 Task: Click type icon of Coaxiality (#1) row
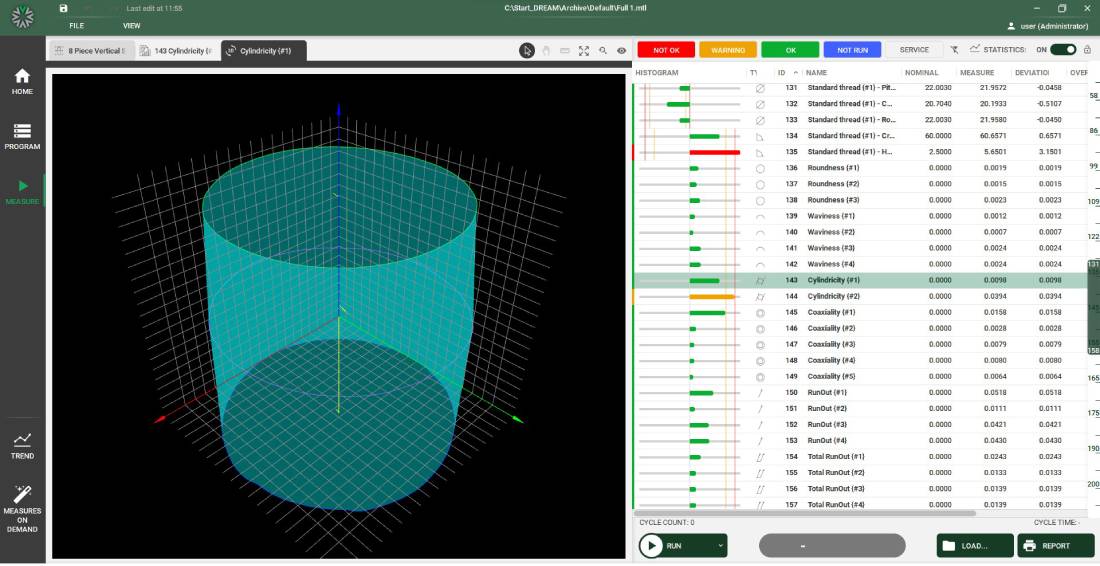click(x=760, y=313)
